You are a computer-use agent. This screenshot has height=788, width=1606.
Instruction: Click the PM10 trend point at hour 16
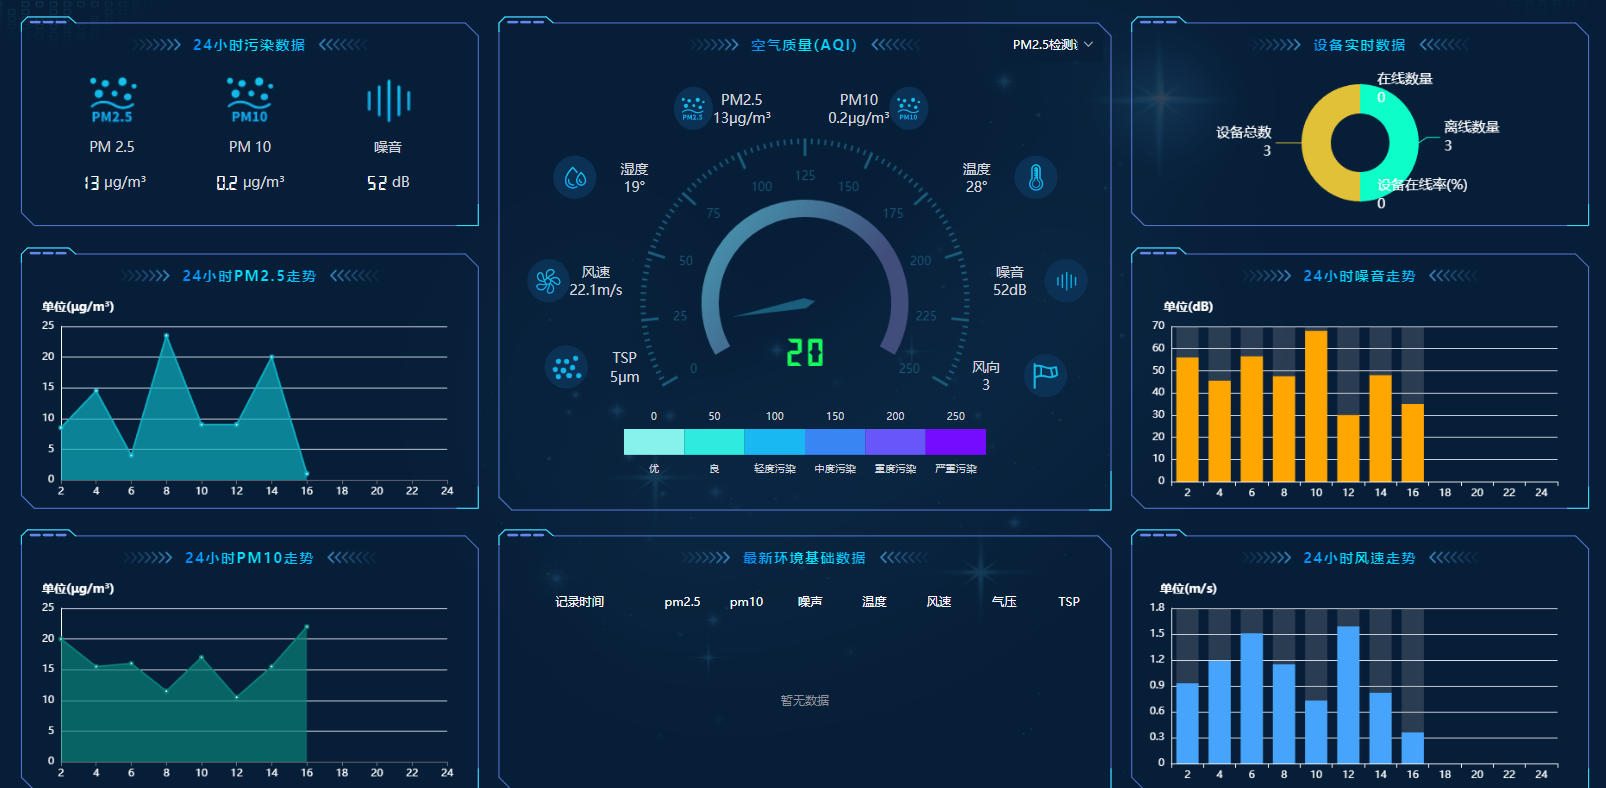click(307, 627)
